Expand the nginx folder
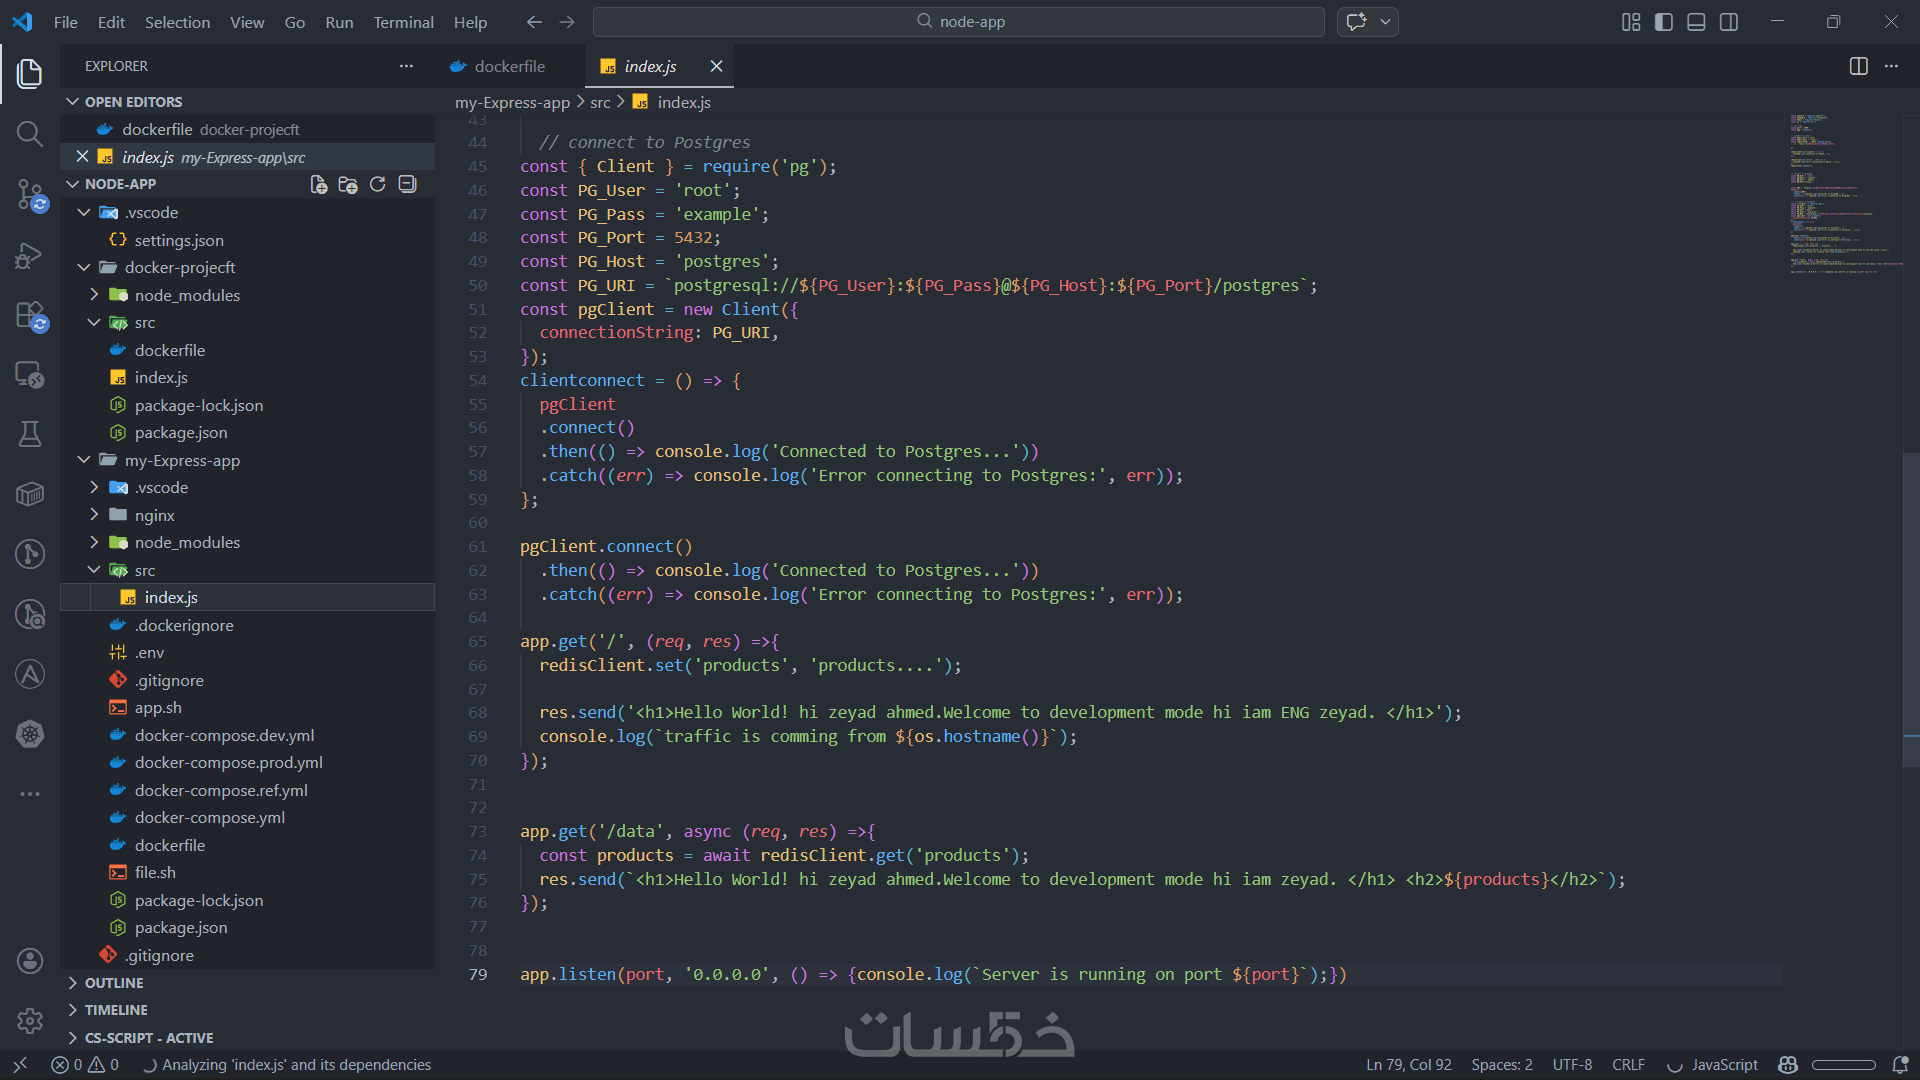1920x1080 pixels. point(155,515)
